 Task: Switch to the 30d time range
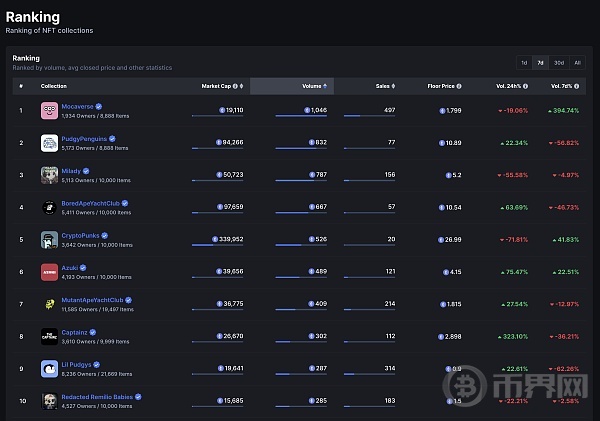point(559,63)
